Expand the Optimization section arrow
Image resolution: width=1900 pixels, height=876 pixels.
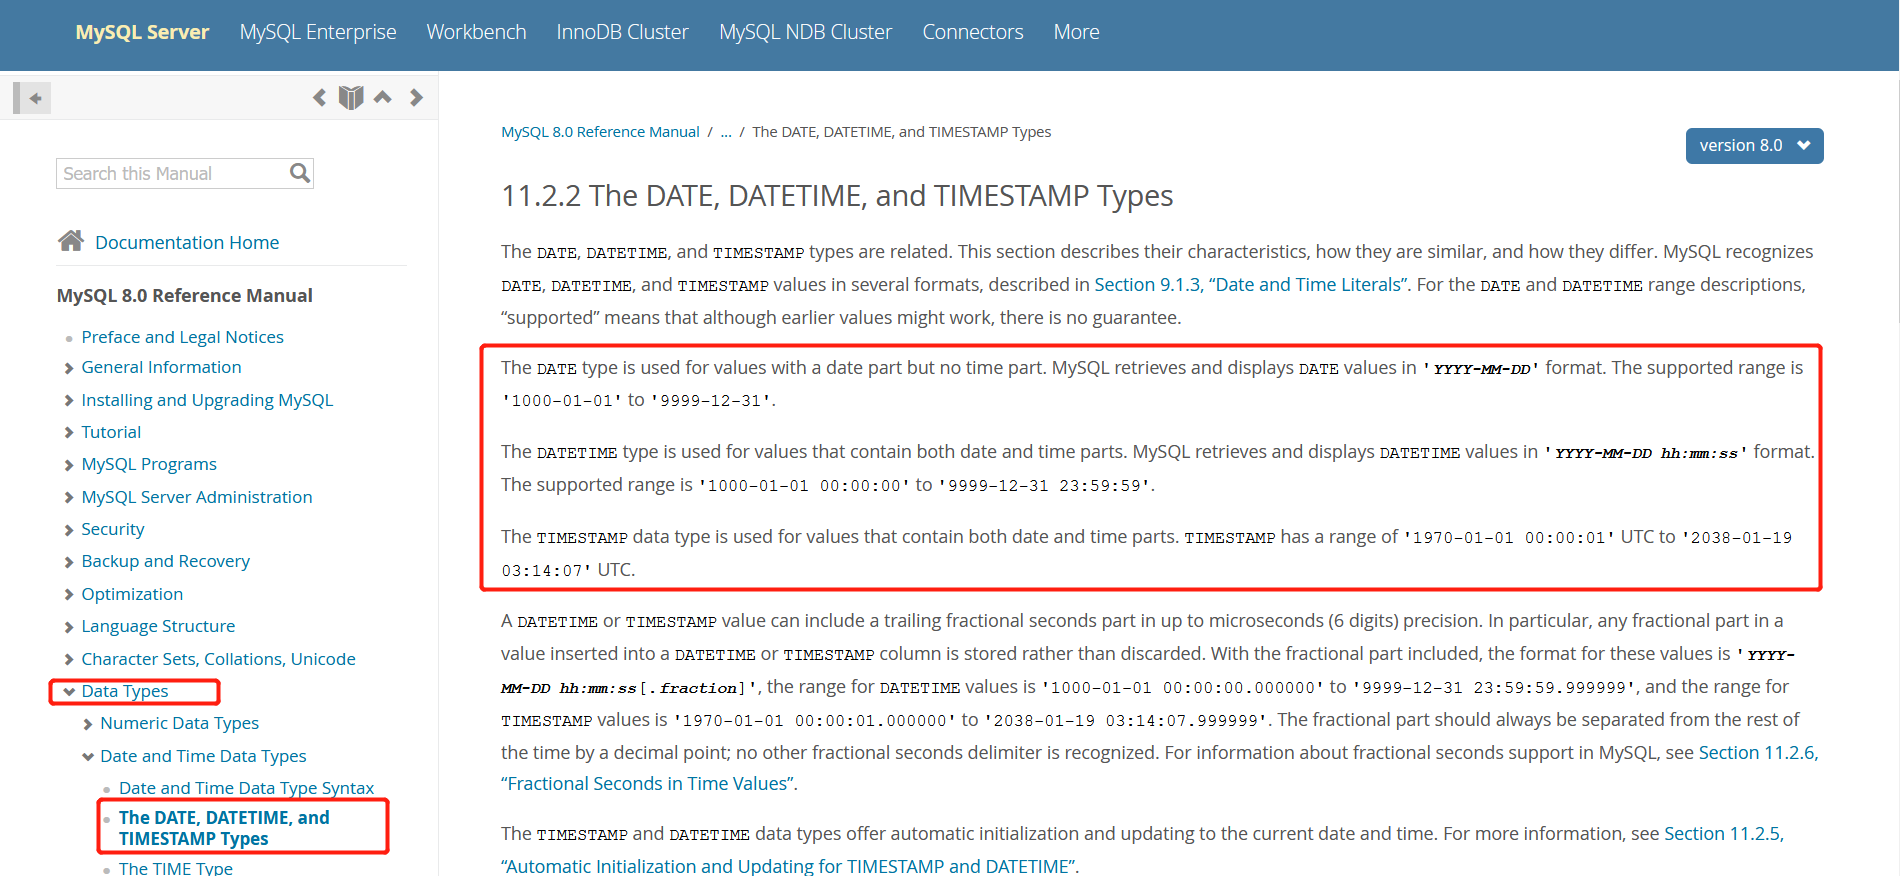[69, 594]
